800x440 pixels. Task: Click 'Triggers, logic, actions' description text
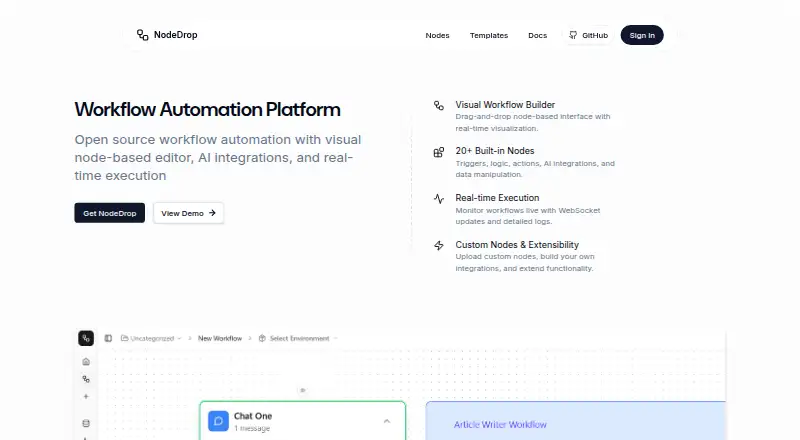(535, 169)
